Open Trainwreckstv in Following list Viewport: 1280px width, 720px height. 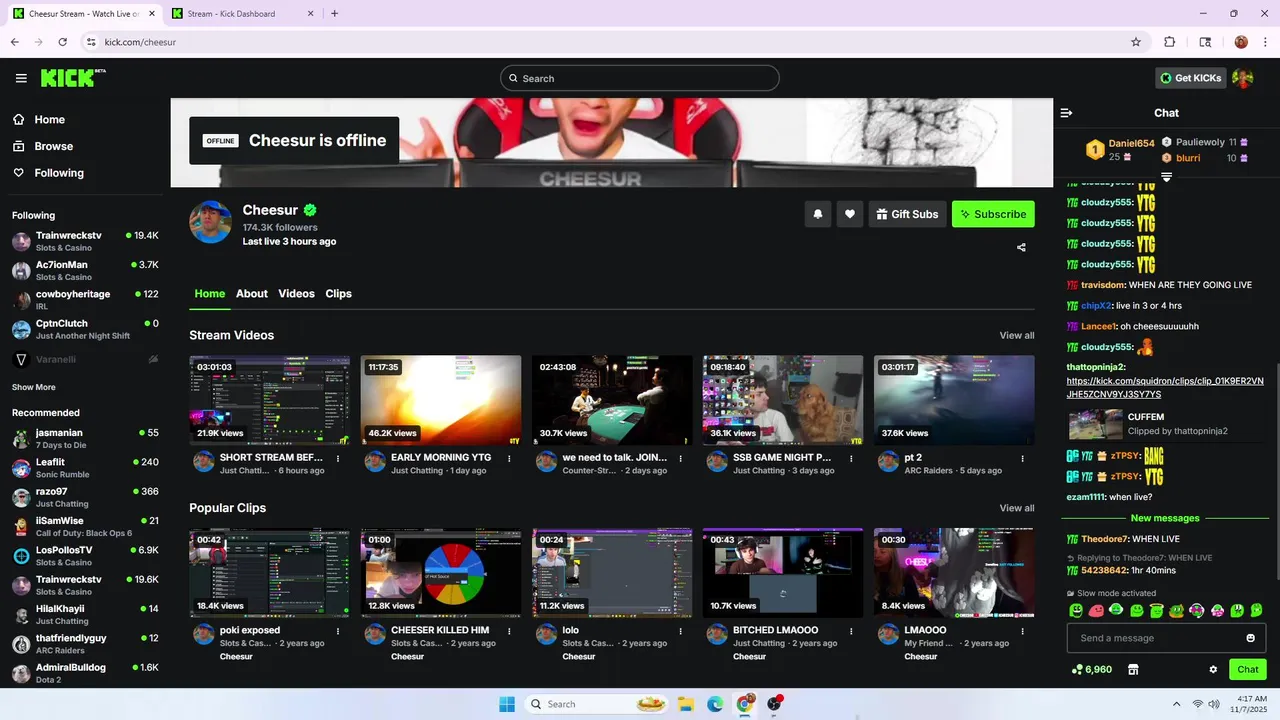(85, 241)
